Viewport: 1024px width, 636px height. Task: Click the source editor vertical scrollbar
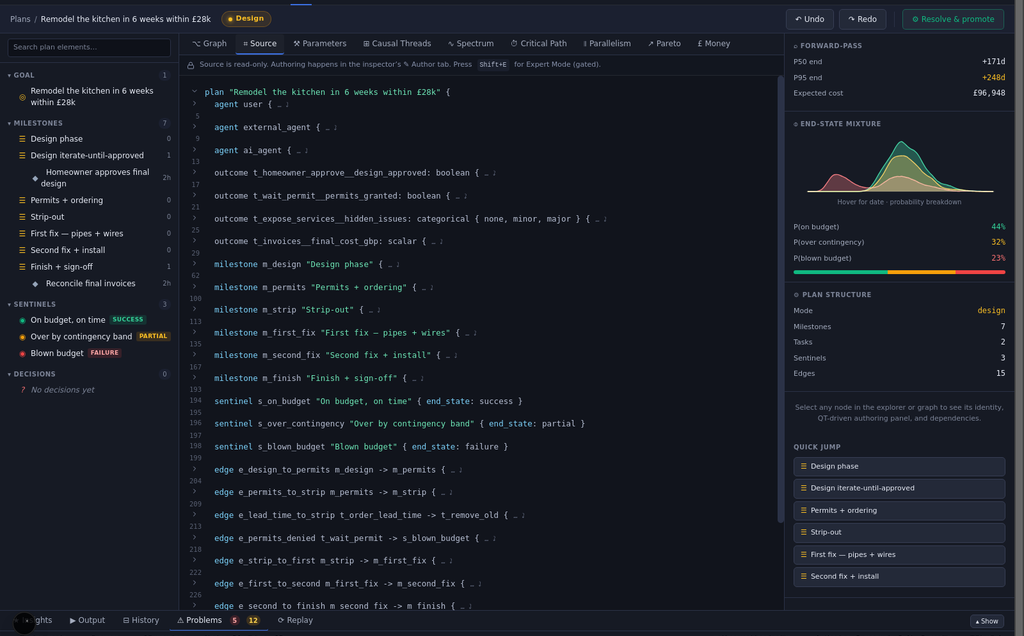tap(780, 299)
